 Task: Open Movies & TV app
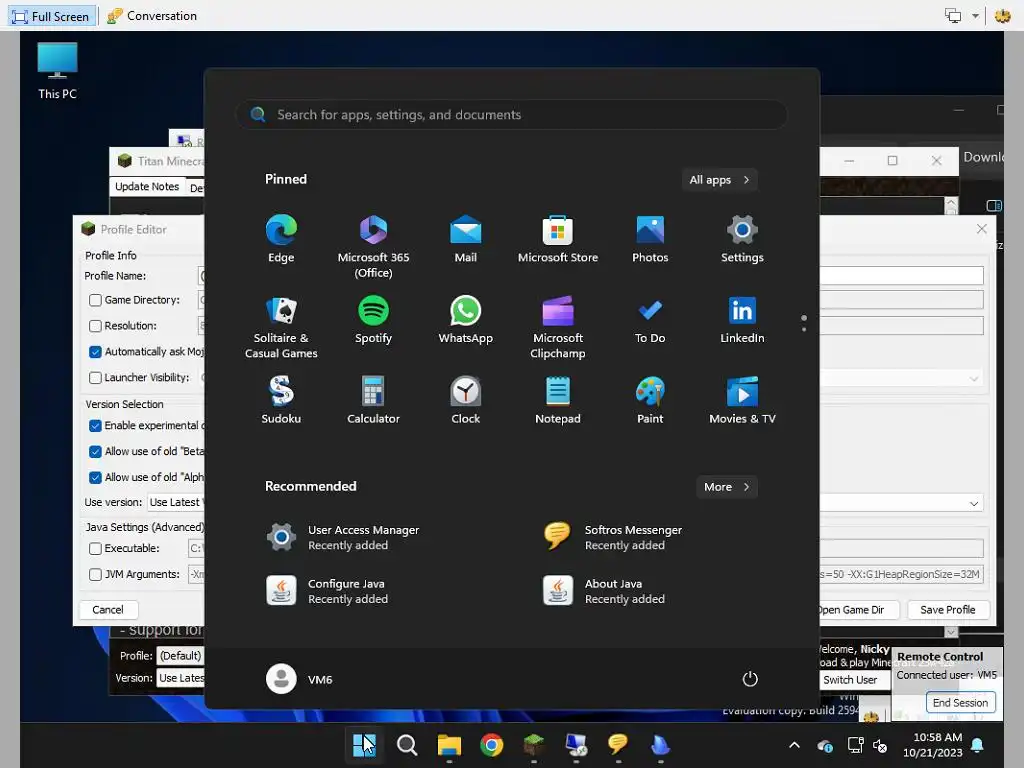tap(742, 400)
